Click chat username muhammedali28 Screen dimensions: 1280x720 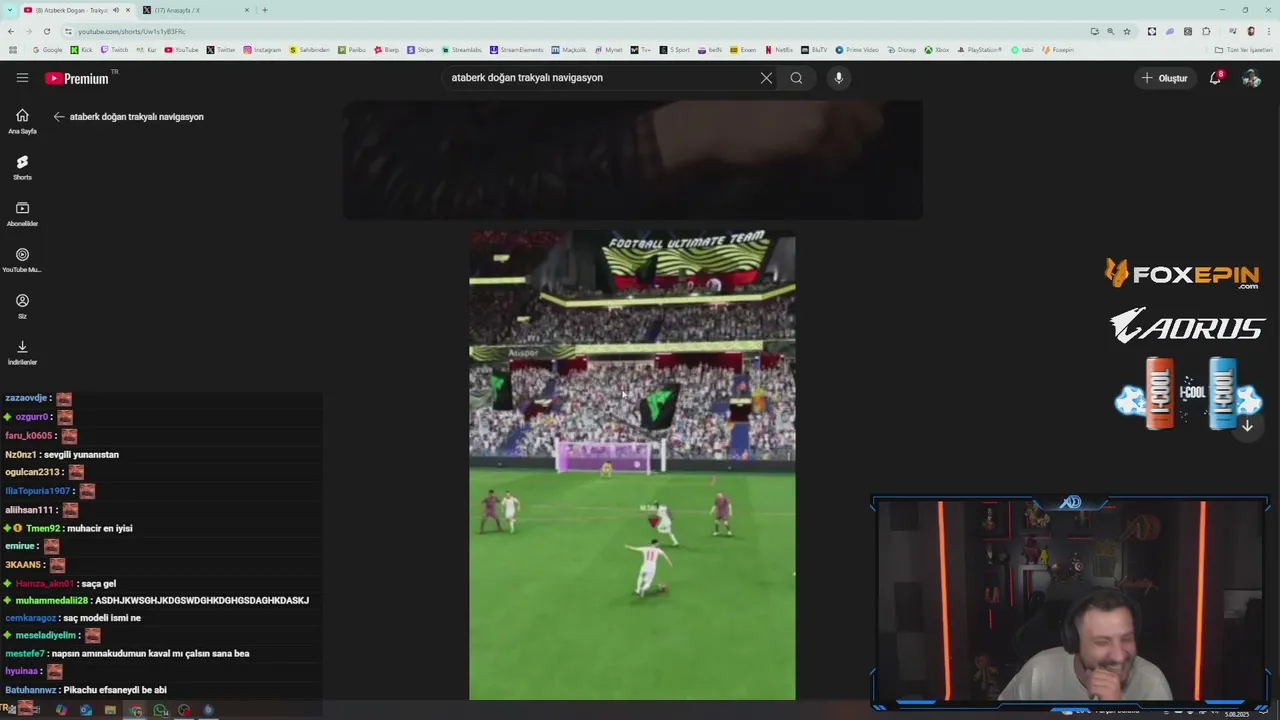[x=52, y=600]
